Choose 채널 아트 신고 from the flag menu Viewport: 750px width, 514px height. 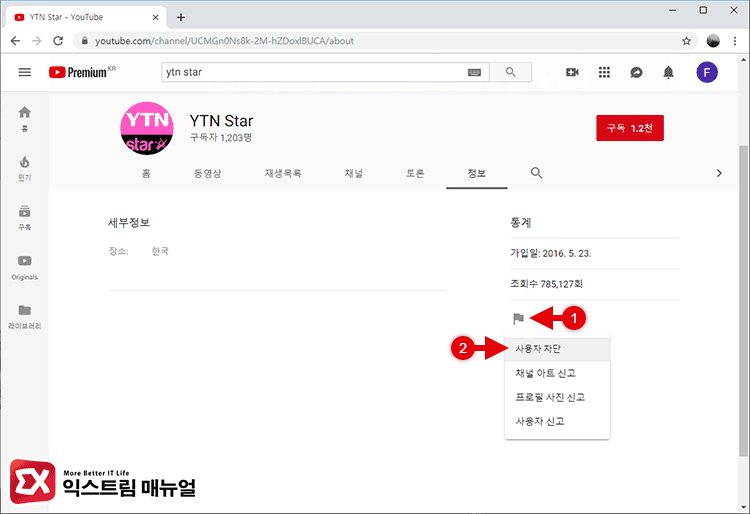point(557,373)
